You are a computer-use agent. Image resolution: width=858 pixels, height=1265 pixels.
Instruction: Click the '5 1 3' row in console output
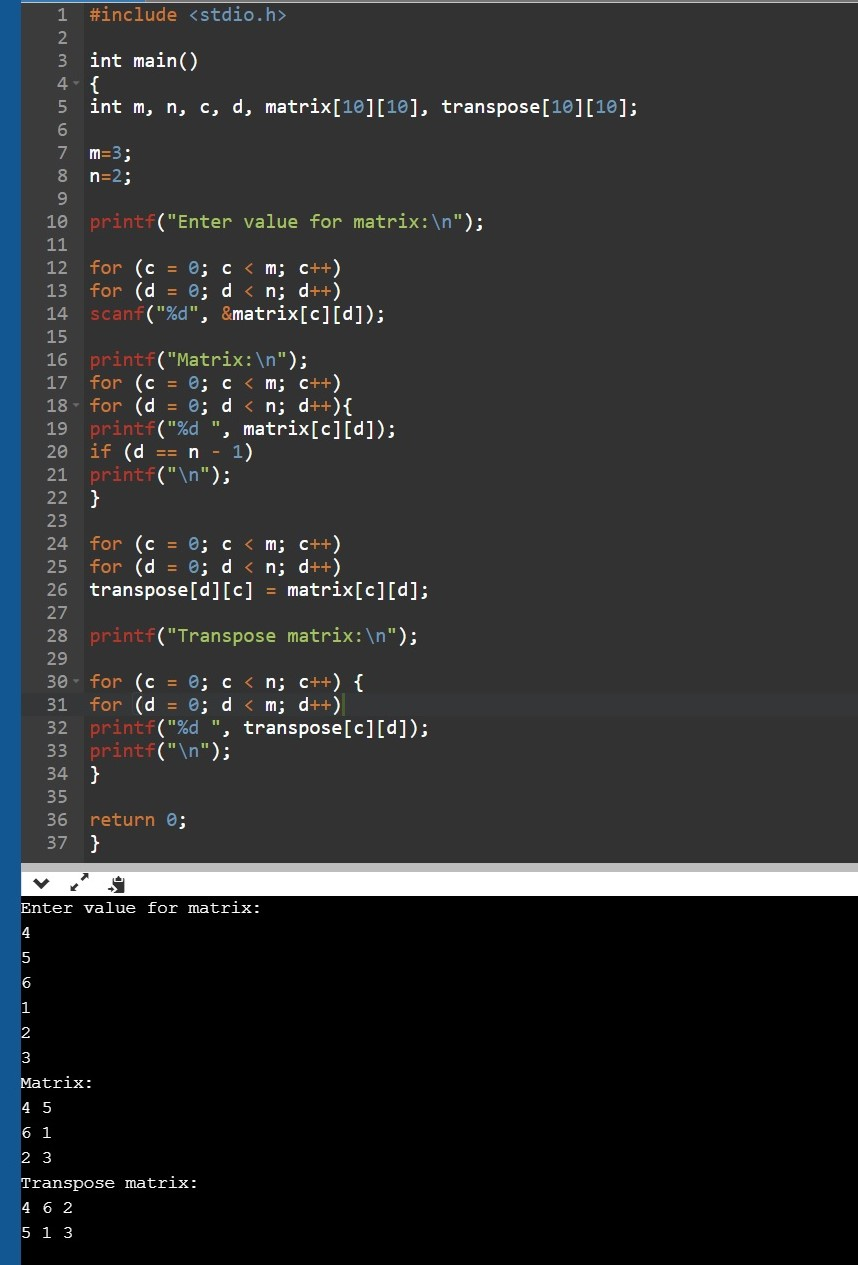47,1233
